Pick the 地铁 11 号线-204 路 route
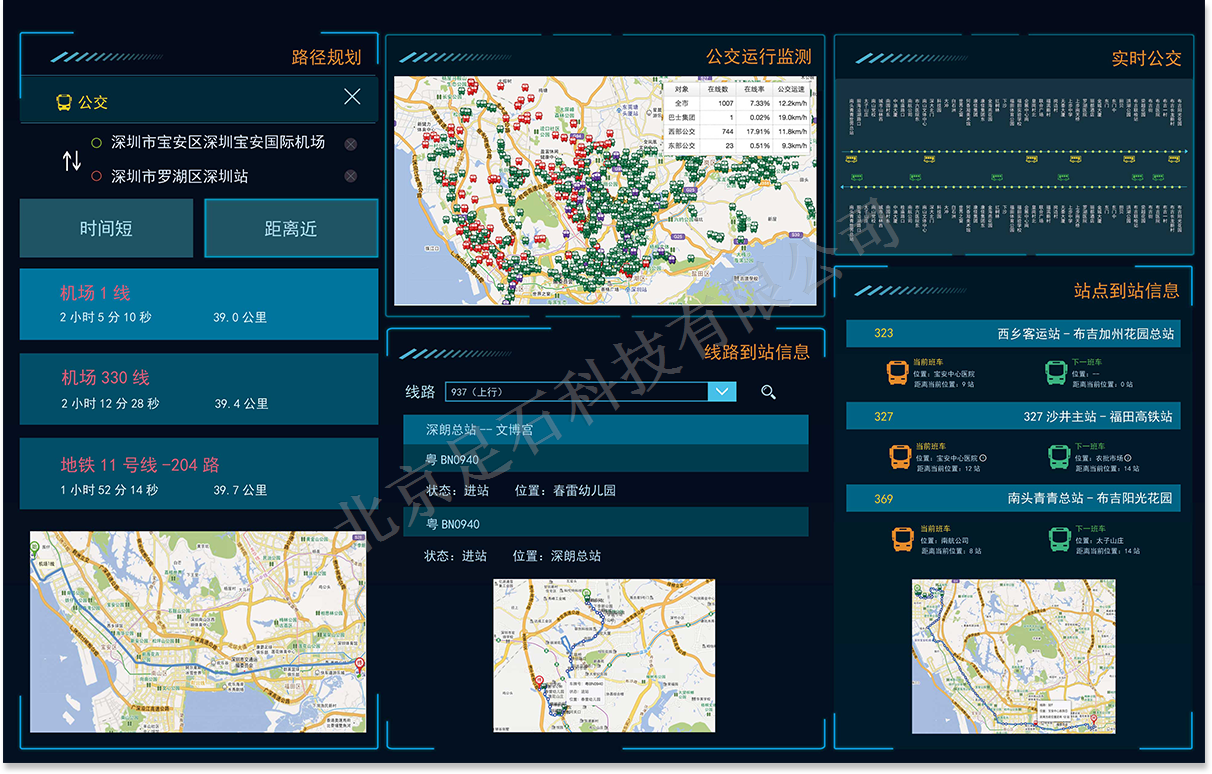This screenshot has width=1212, height=774. pyautogui.click(x=199, y=476)
